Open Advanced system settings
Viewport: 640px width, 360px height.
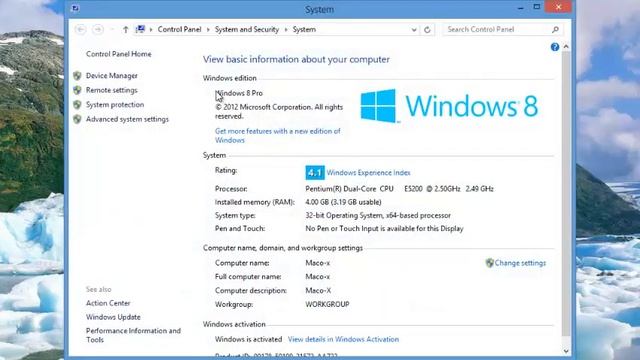(x=127, y=119)
